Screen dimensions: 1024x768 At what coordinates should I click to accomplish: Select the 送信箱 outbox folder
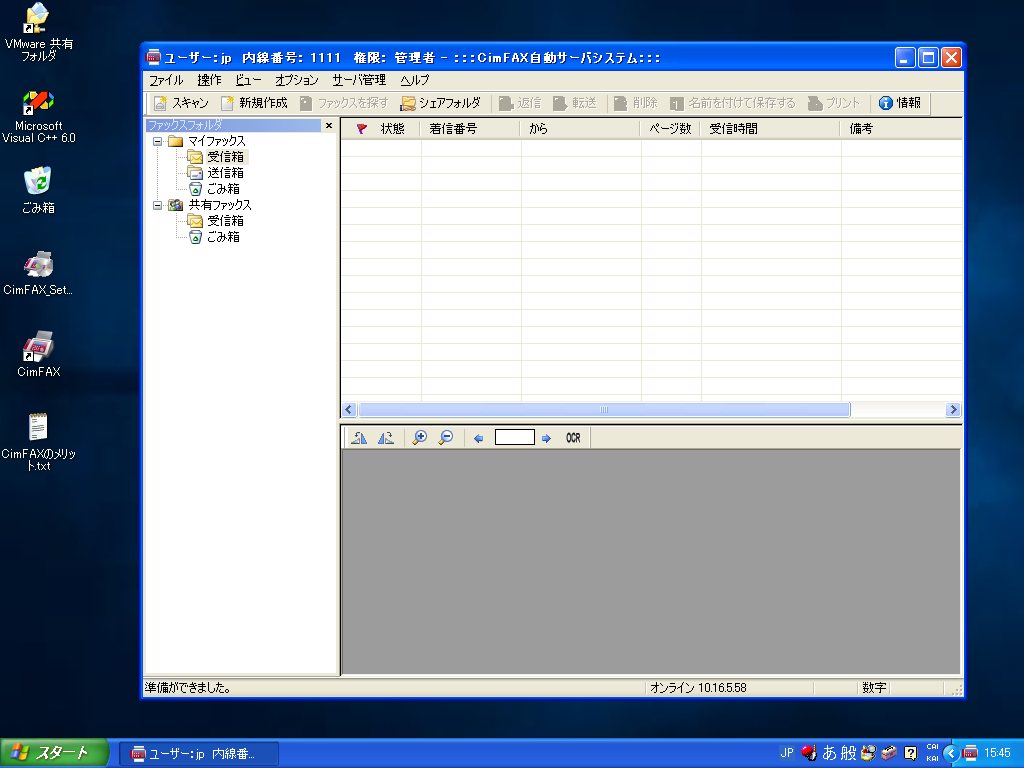(x=225, y=173)
